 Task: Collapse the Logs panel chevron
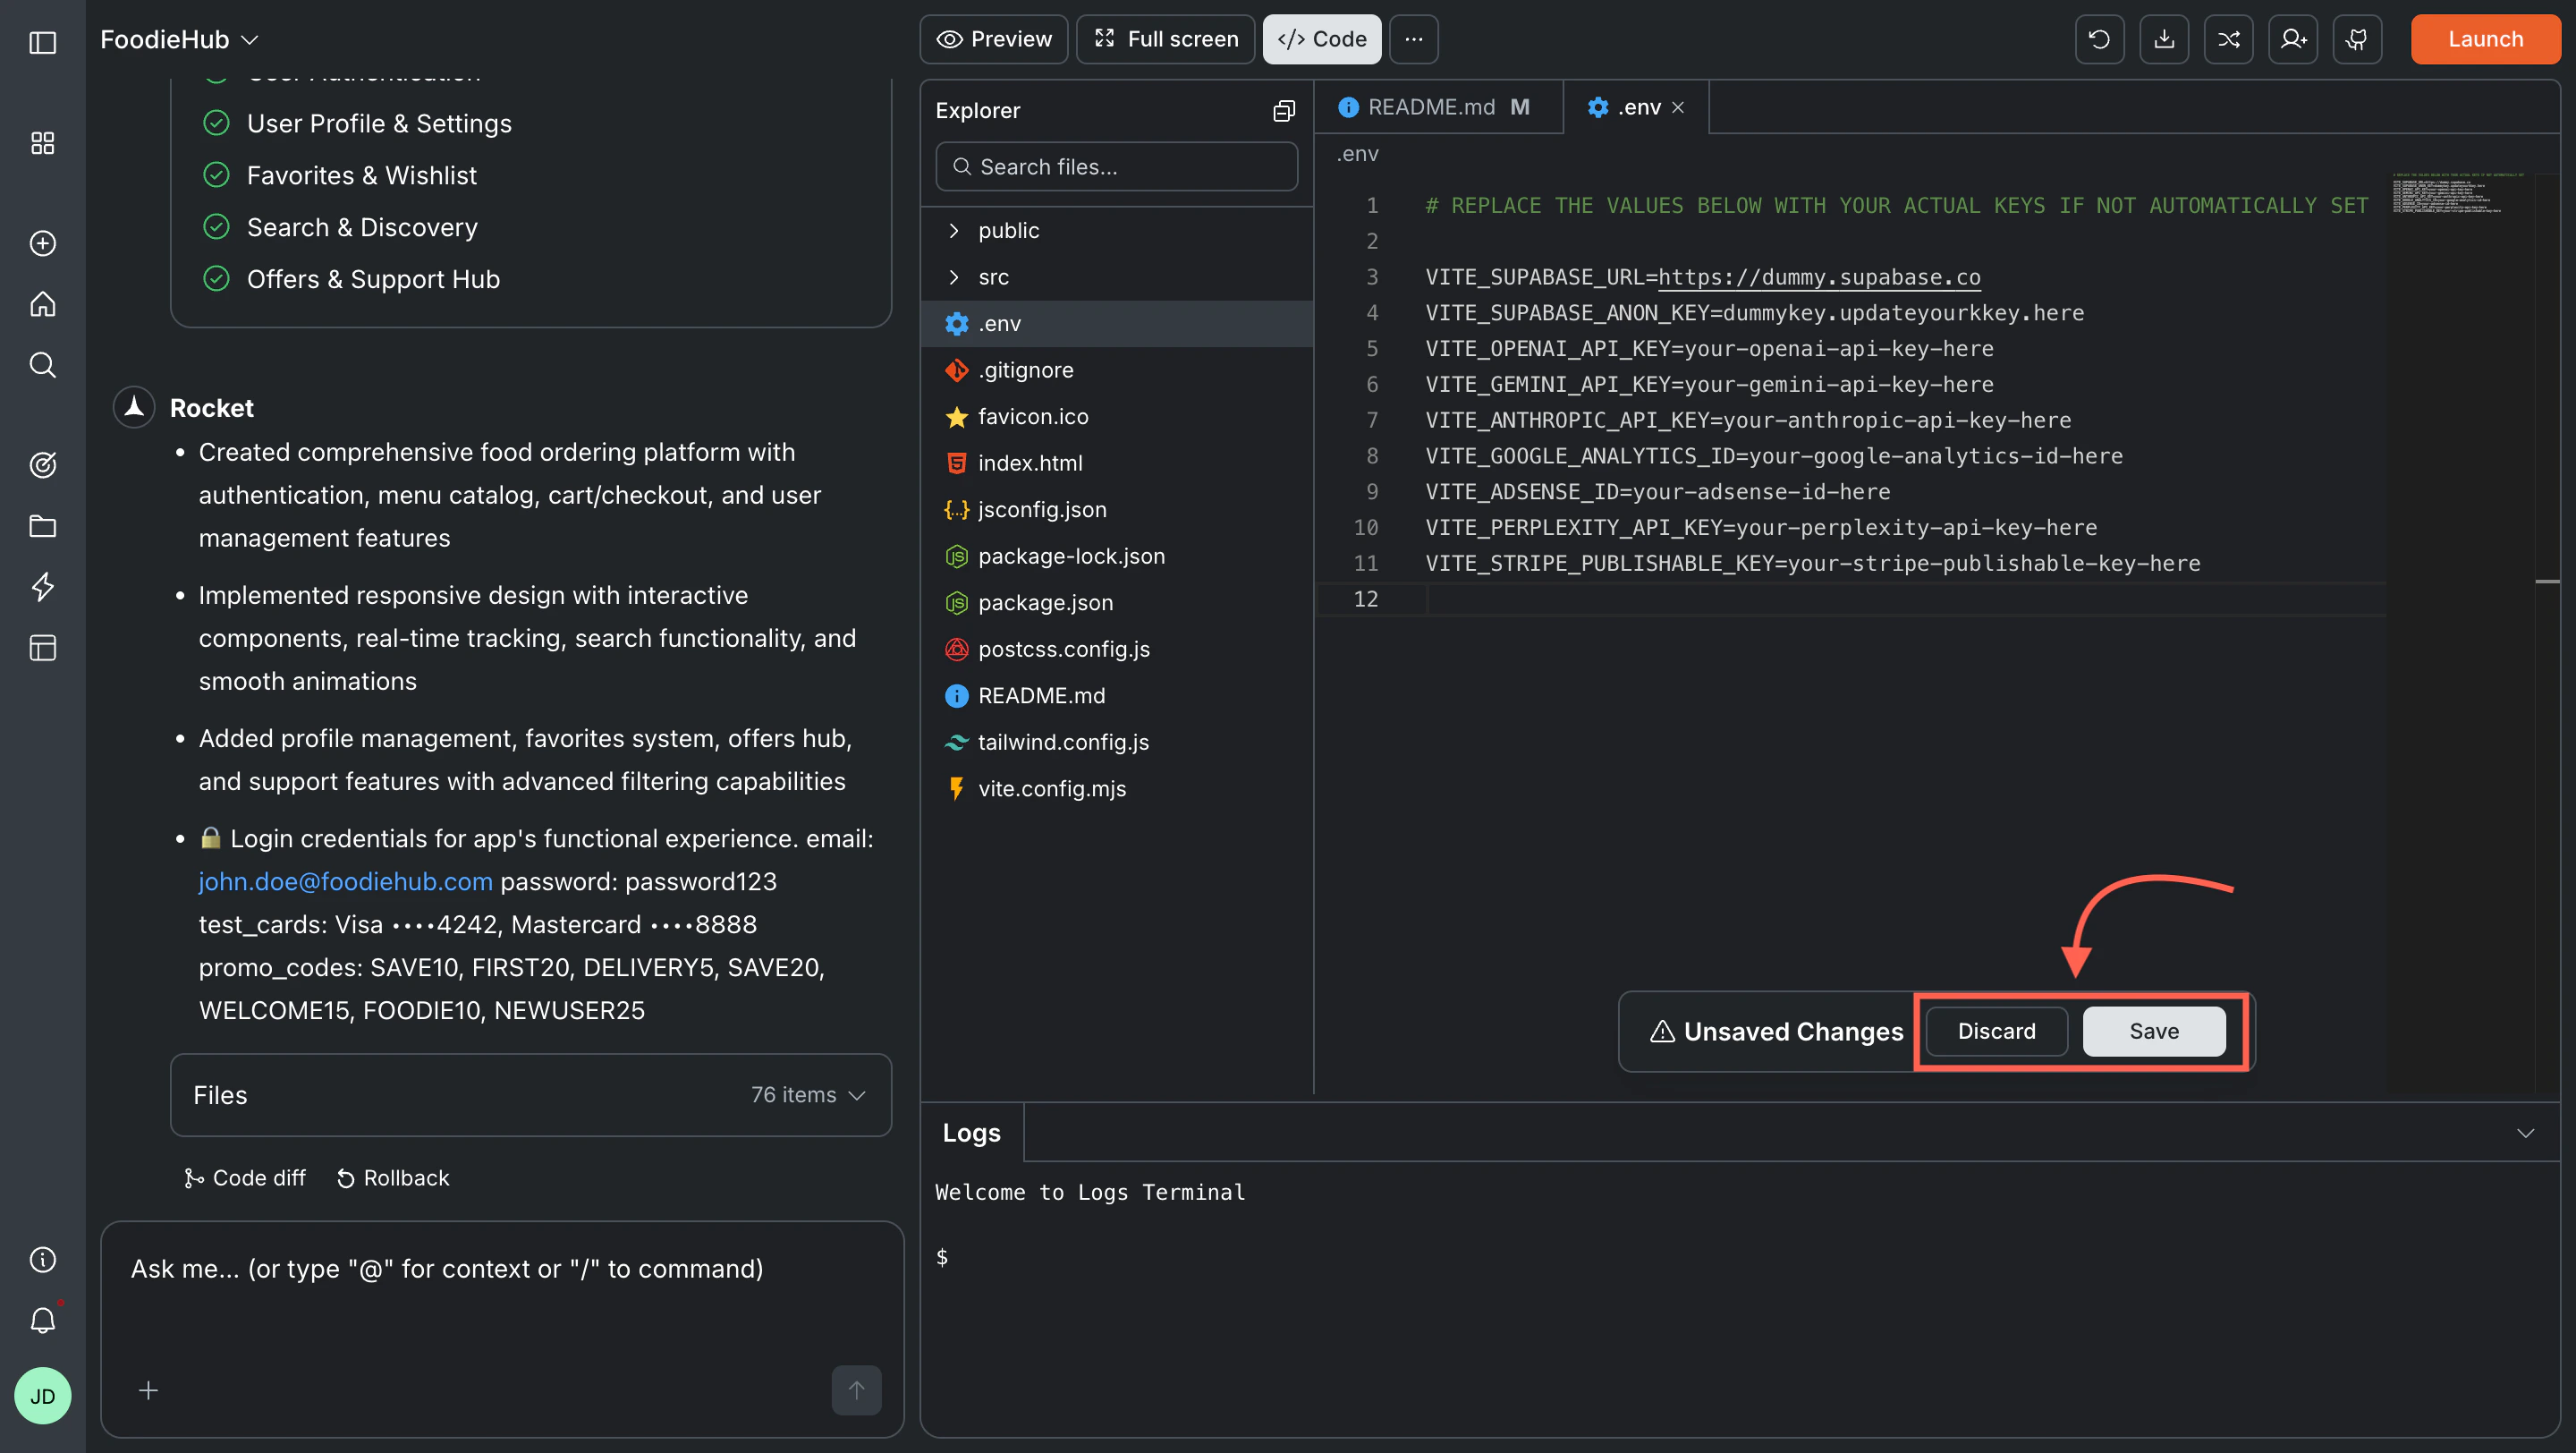coord(2526,1133)
